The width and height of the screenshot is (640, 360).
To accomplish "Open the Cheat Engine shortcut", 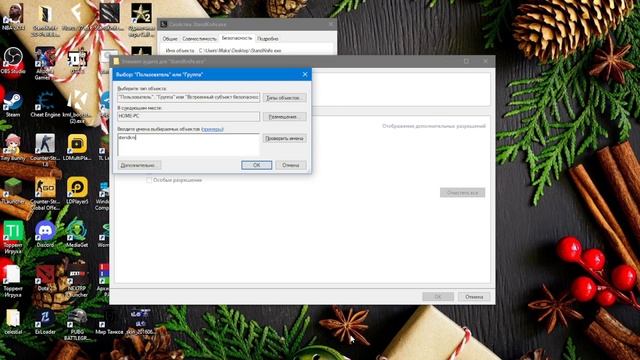I will pos(45,105).
